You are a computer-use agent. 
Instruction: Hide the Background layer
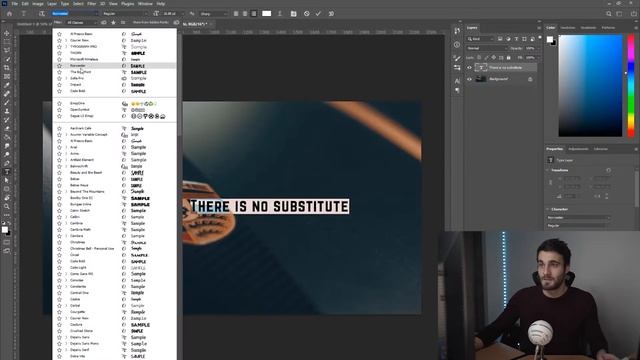pos(469,79)
